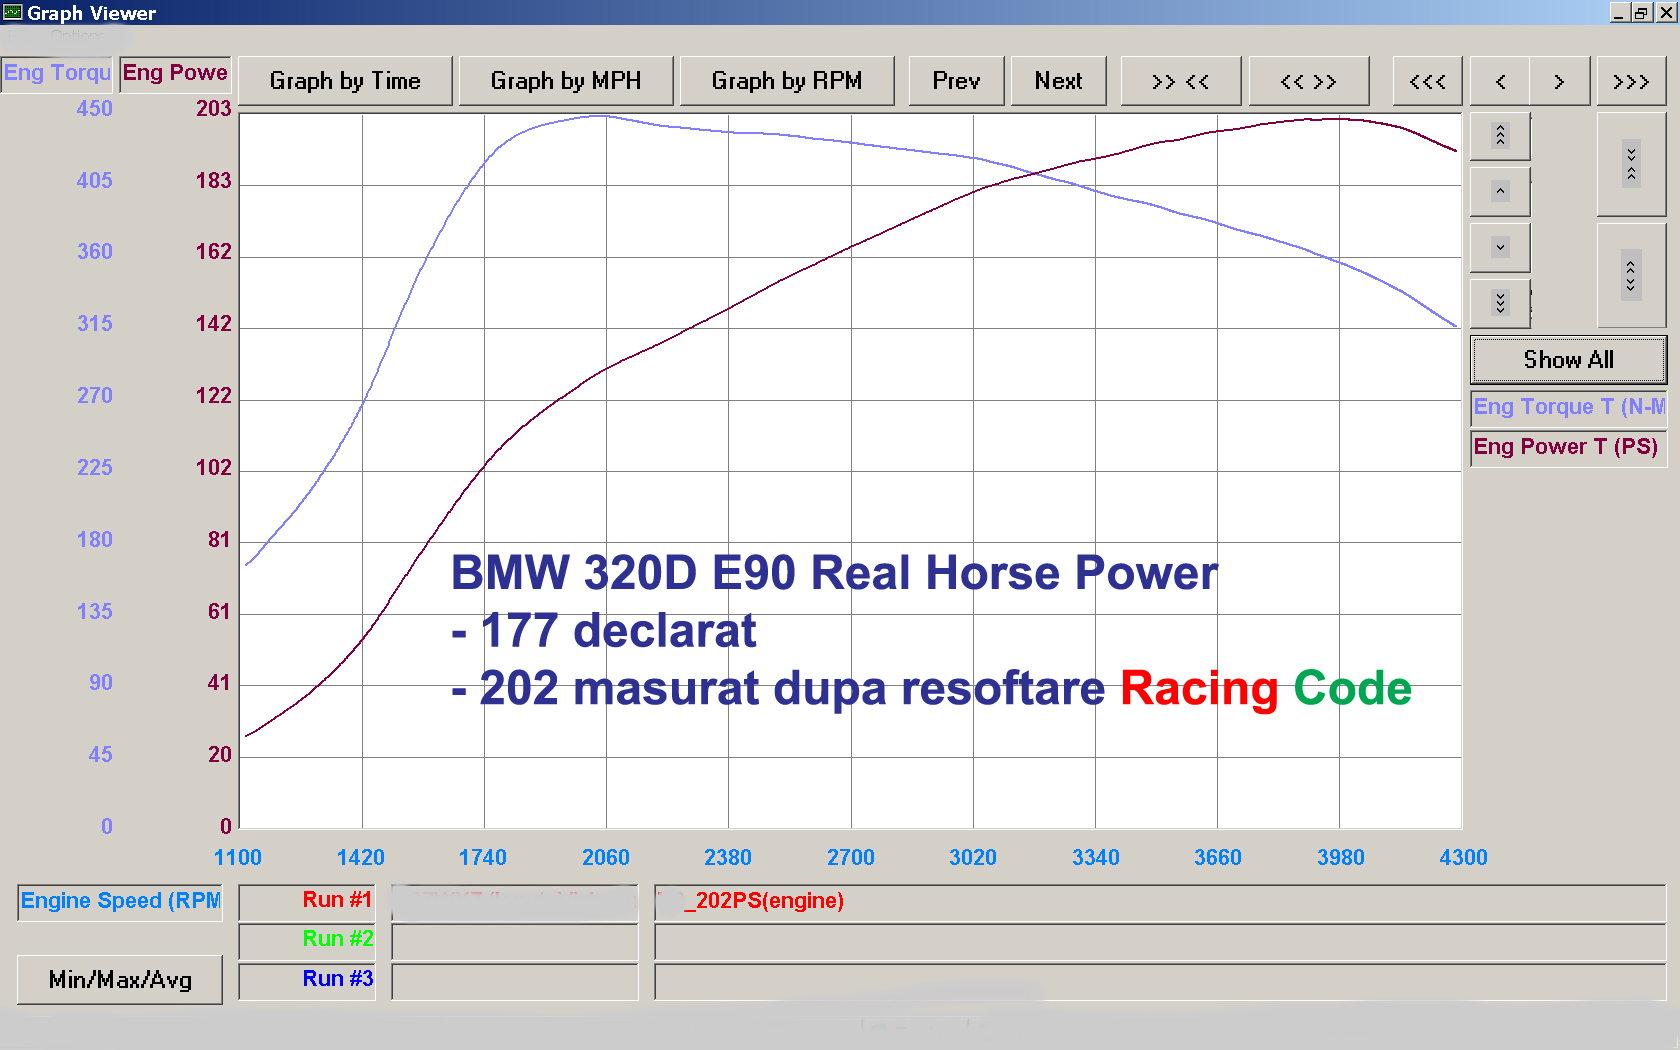Click the '>> <<' horizontal compress button

tap(1181, 82)
